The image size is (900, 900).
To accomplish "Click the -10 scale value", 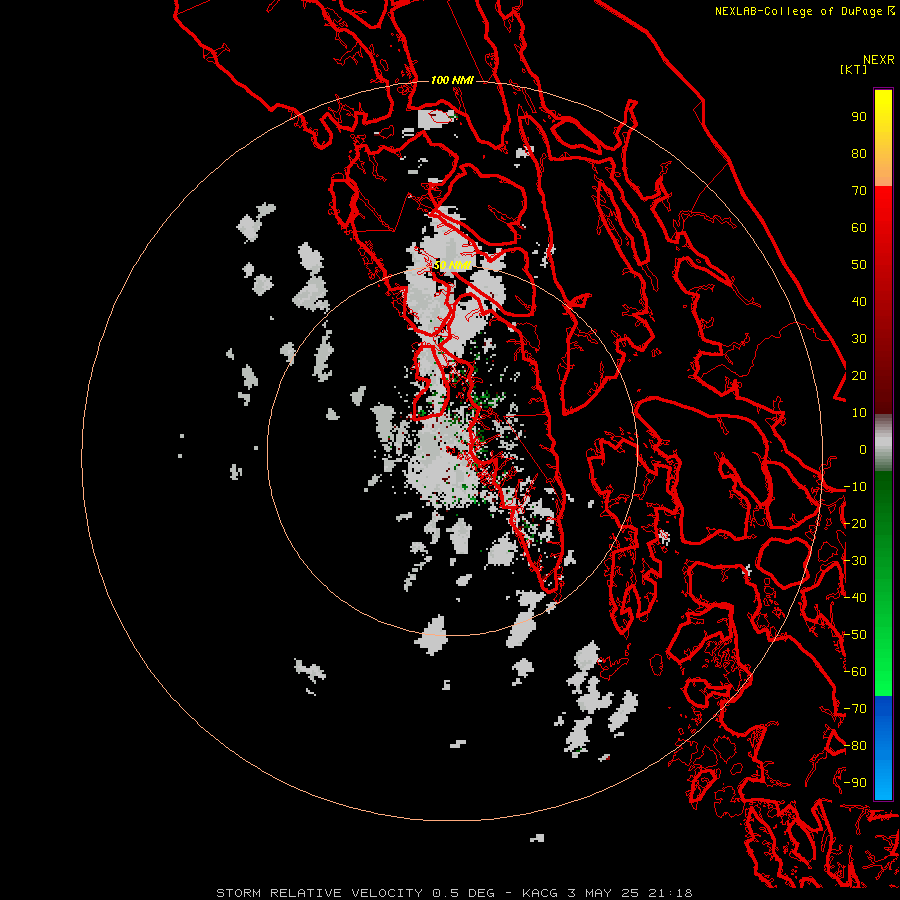I will pyautogui.click(x=855, y=487).
